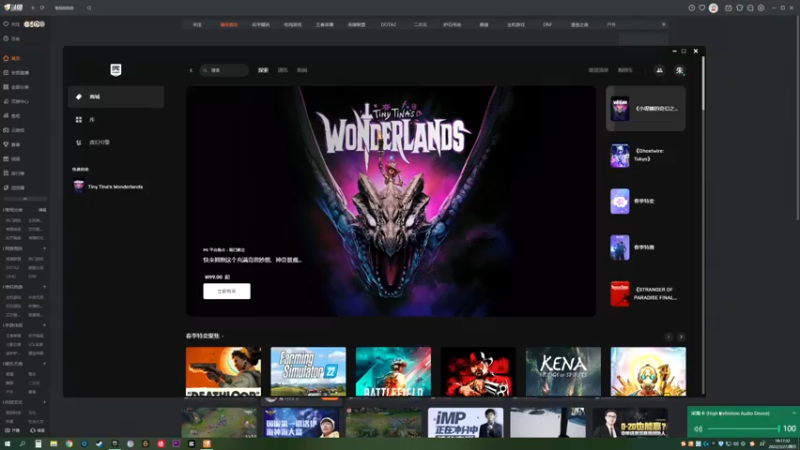Open history clock icon in Huya title bar
Image resolution: width=800 pixels, height=450 pixels.
click(692, 8)
